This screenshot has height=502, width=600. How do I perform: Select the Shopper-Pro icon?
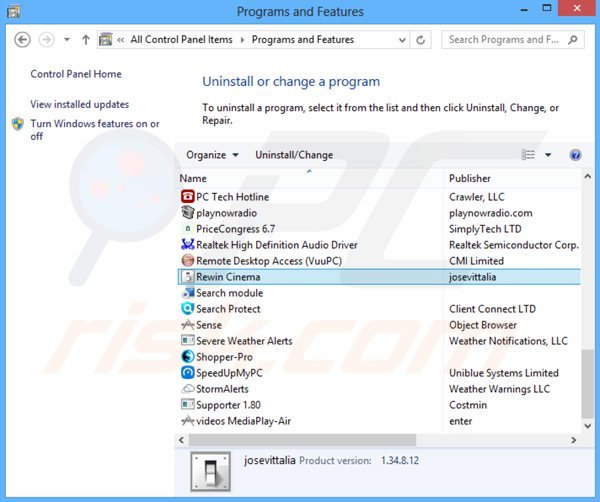click(x=188, y=357)
